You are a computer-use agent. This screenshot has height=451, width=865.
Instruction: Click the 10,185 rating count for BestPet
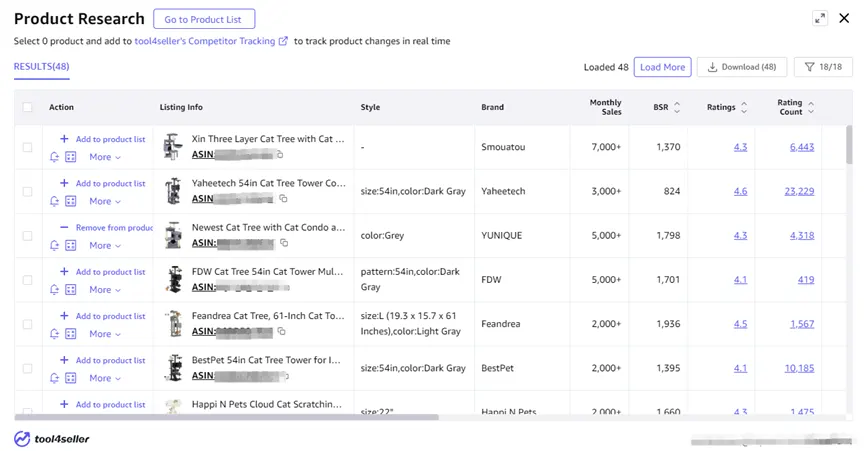coord(799,368)
